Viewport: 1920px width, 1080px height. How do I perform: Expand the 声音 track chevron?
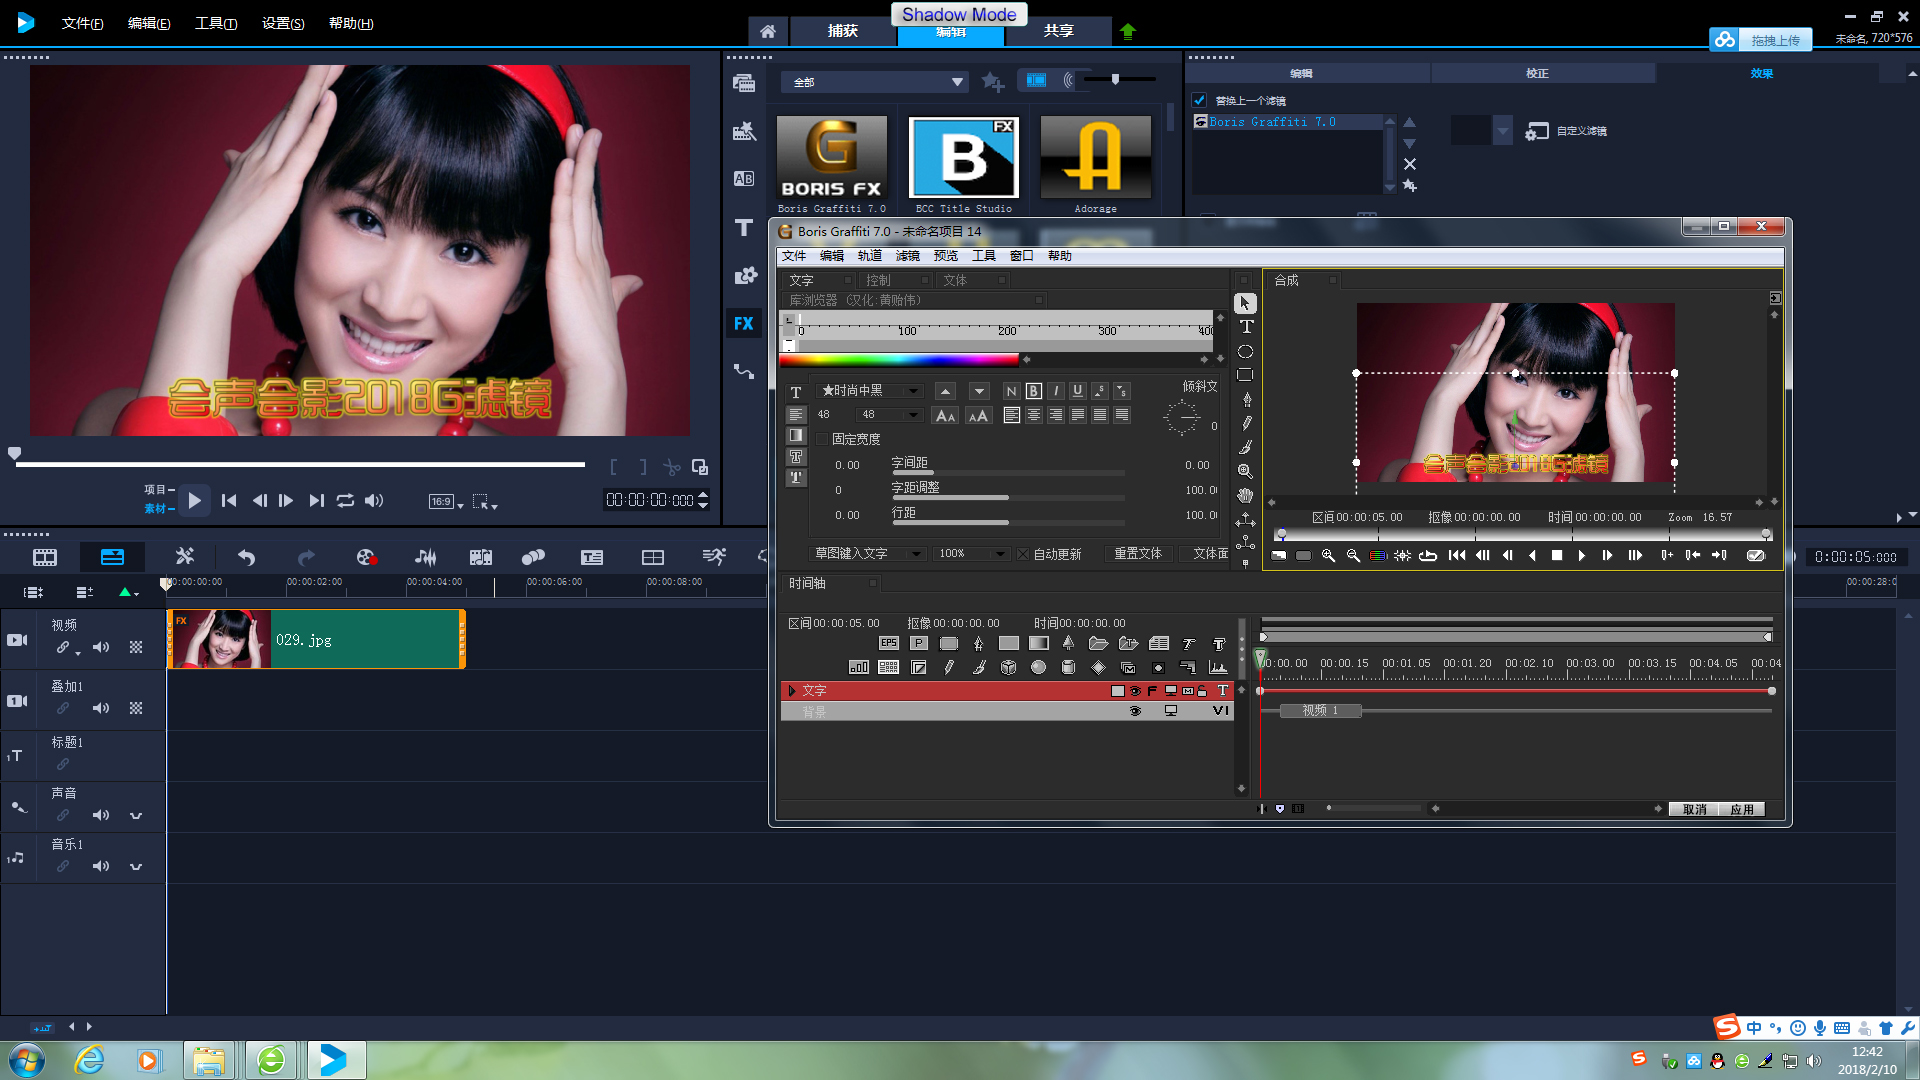point(136,816)
